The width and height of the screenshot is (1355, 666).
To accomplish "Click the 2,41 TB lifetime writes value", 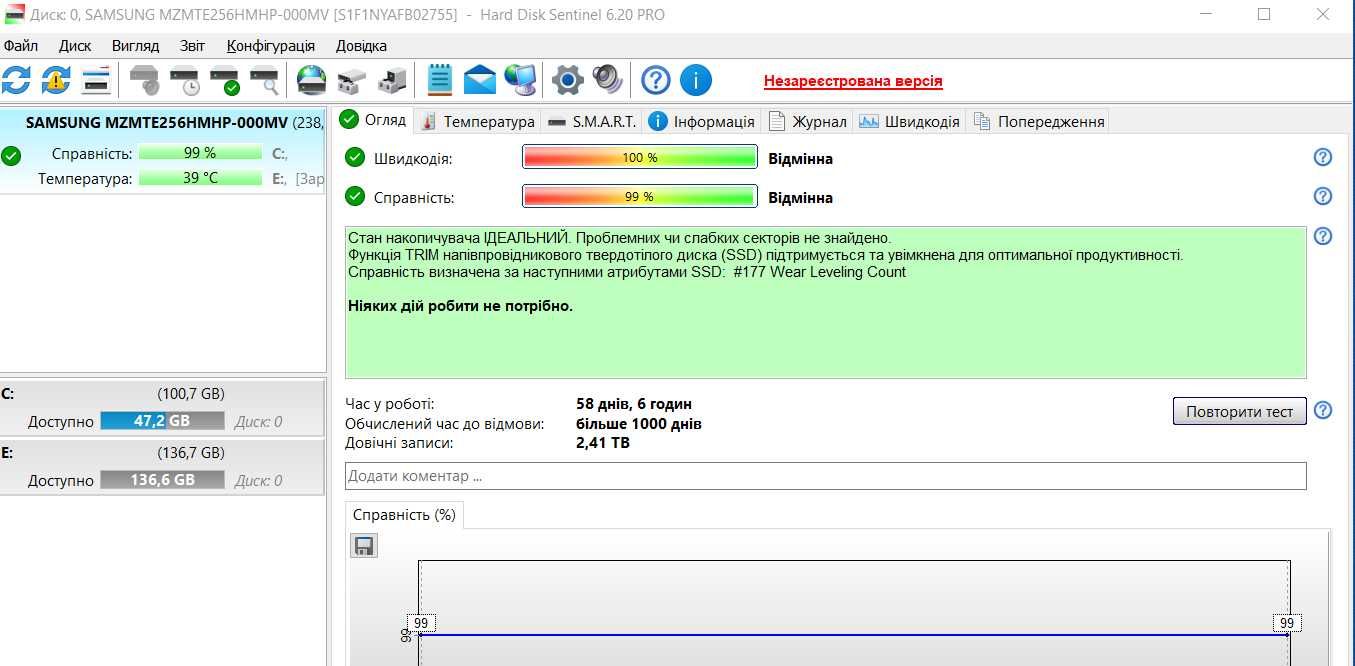I will [603, 442].
